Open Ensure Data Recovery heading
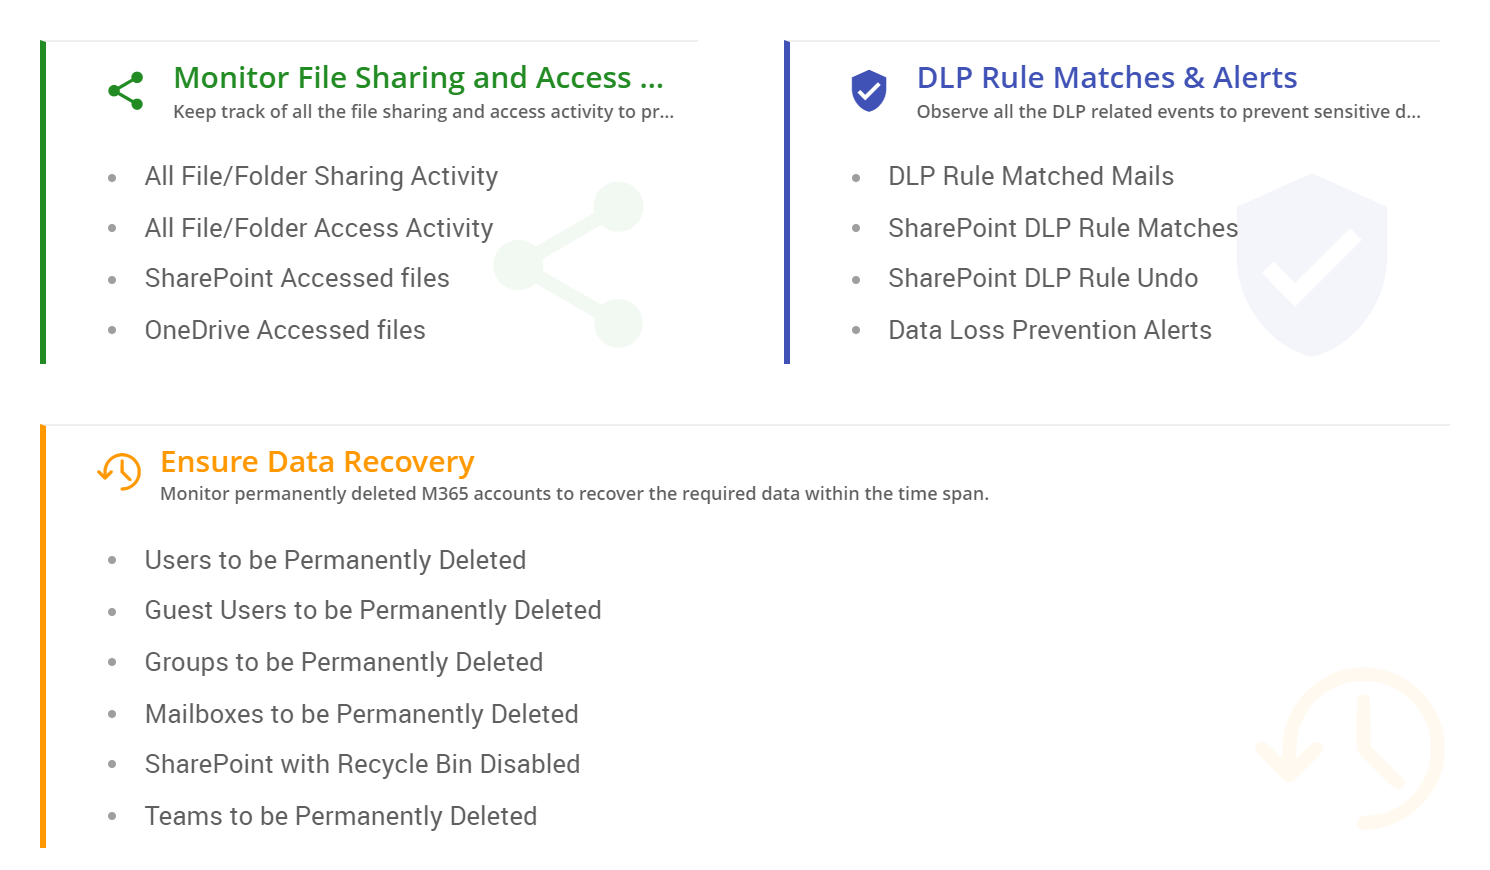Image resolution: width=1490 pixels, height=870 pixels. (x=317, y=462)
